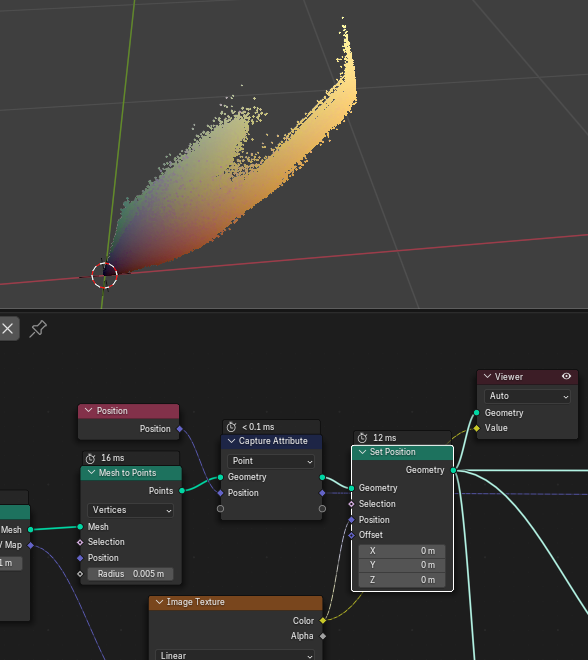Click the 3D cursor in the viewport

104,275
